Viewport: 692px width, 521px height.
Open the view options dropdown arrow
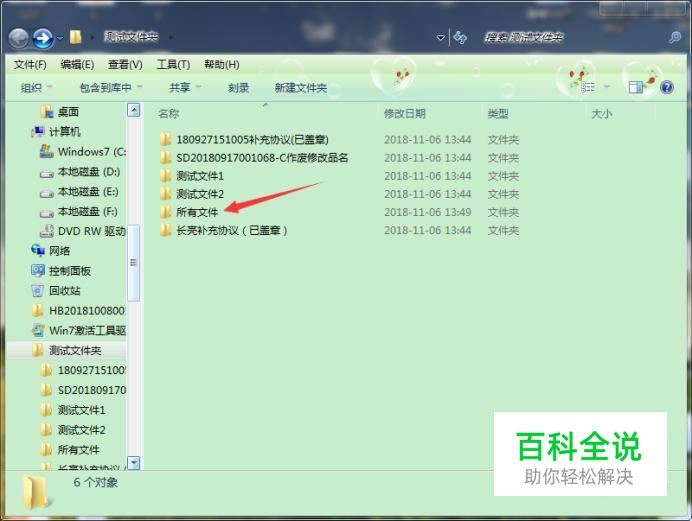pyautogui.click(x=606, y=87)
